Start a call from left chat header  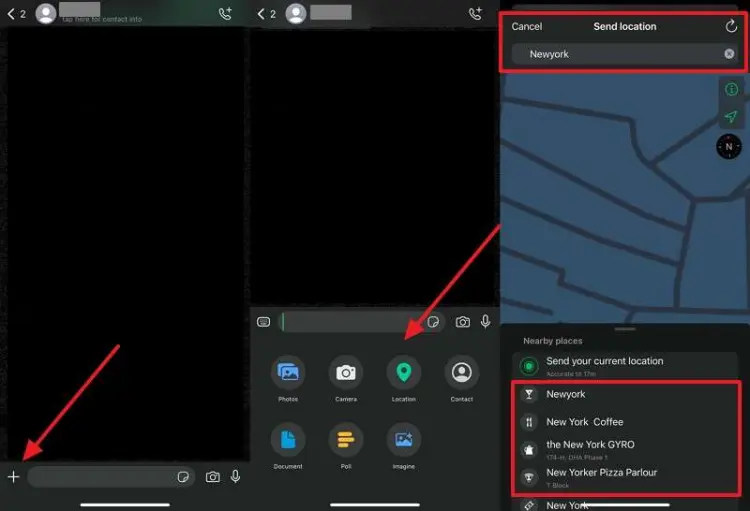[225, 13]
